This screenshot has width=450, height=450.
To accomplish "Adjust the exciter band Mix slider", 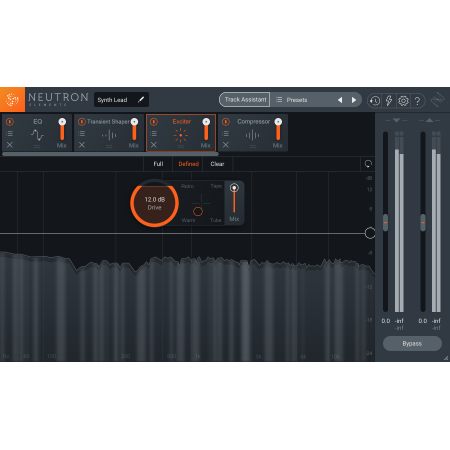I will [x=234, y=199].
